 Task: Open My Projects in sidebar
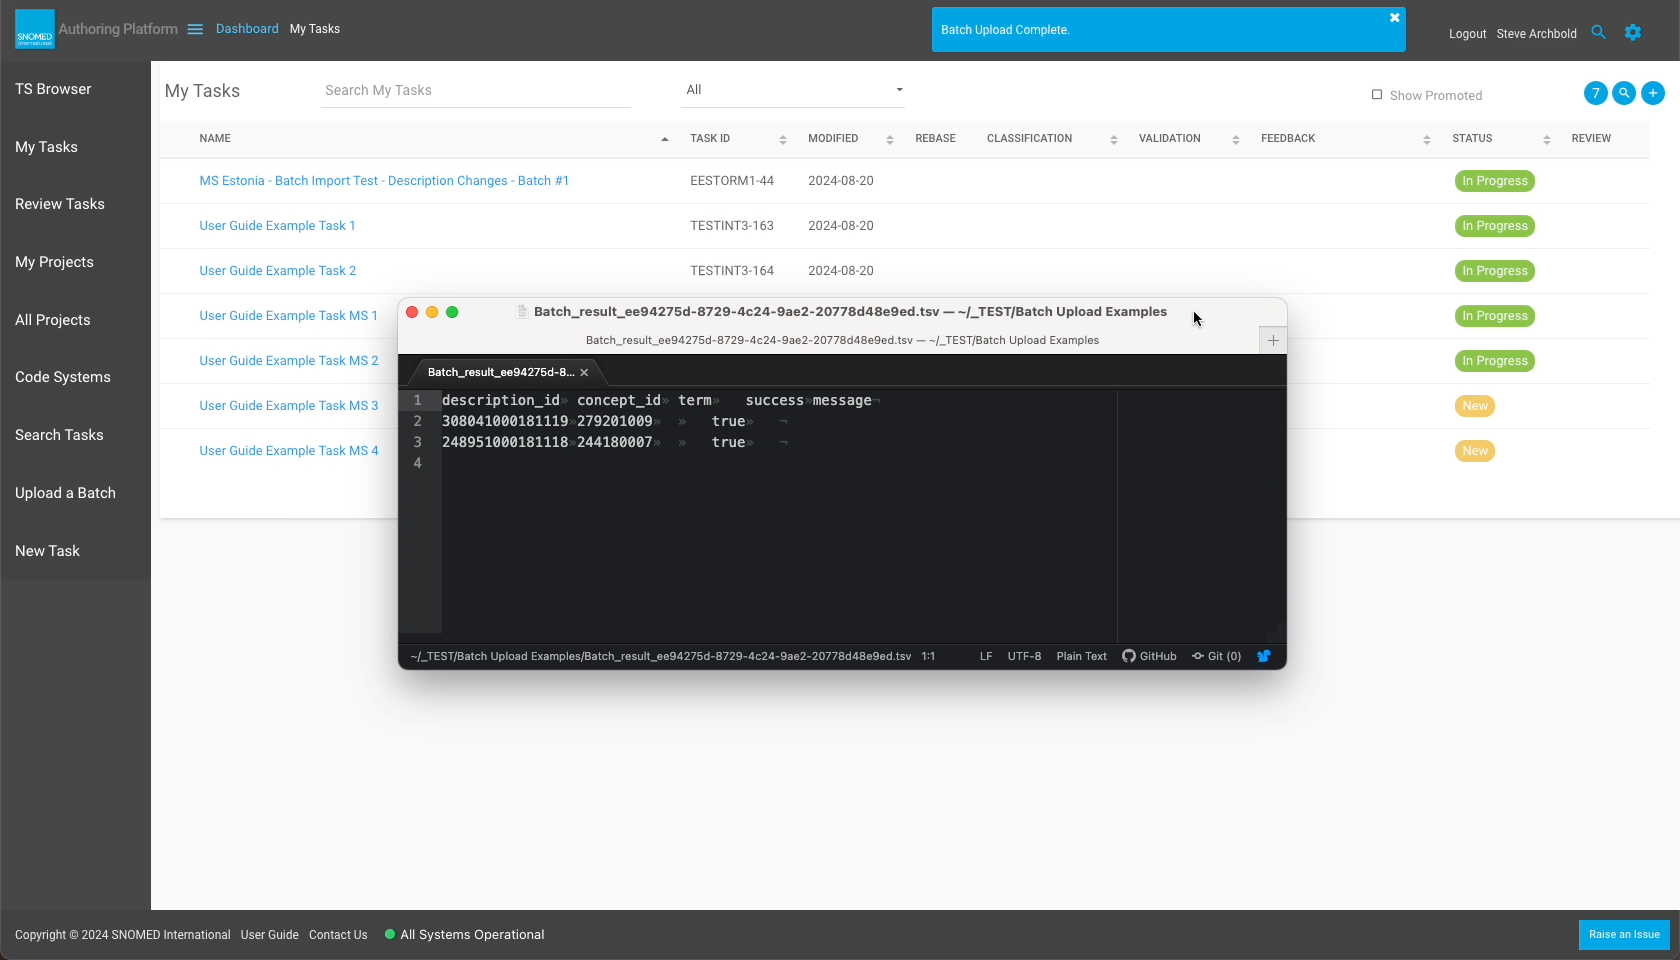coord(54,262)
